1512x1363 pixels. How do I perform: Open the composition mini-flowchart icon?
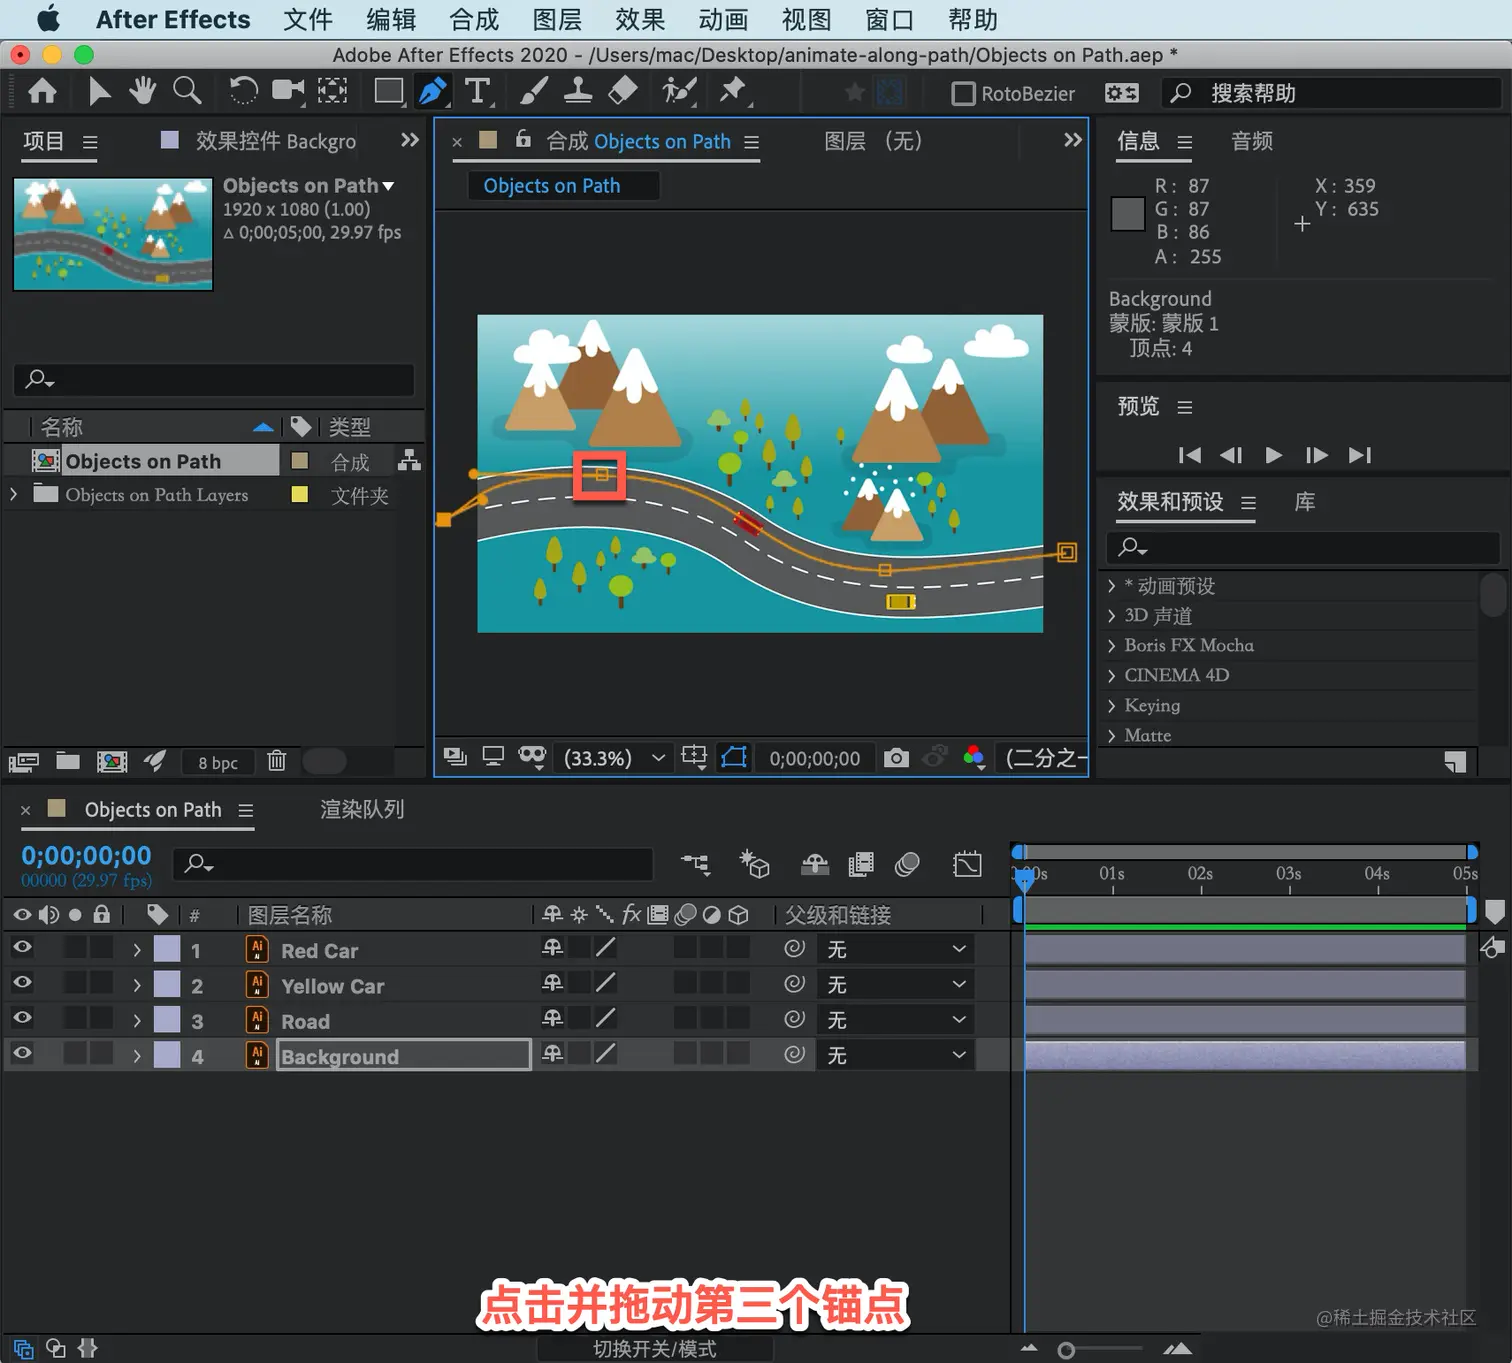(x=696, y=864)
